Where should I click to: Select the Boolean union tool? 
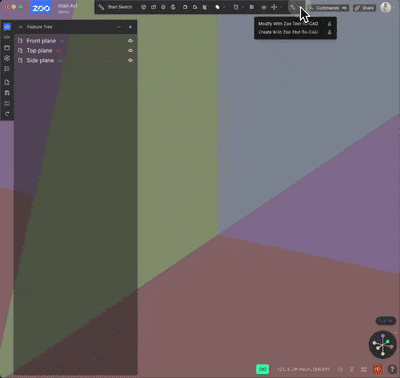pyautogui.click(x=217, y=7)
